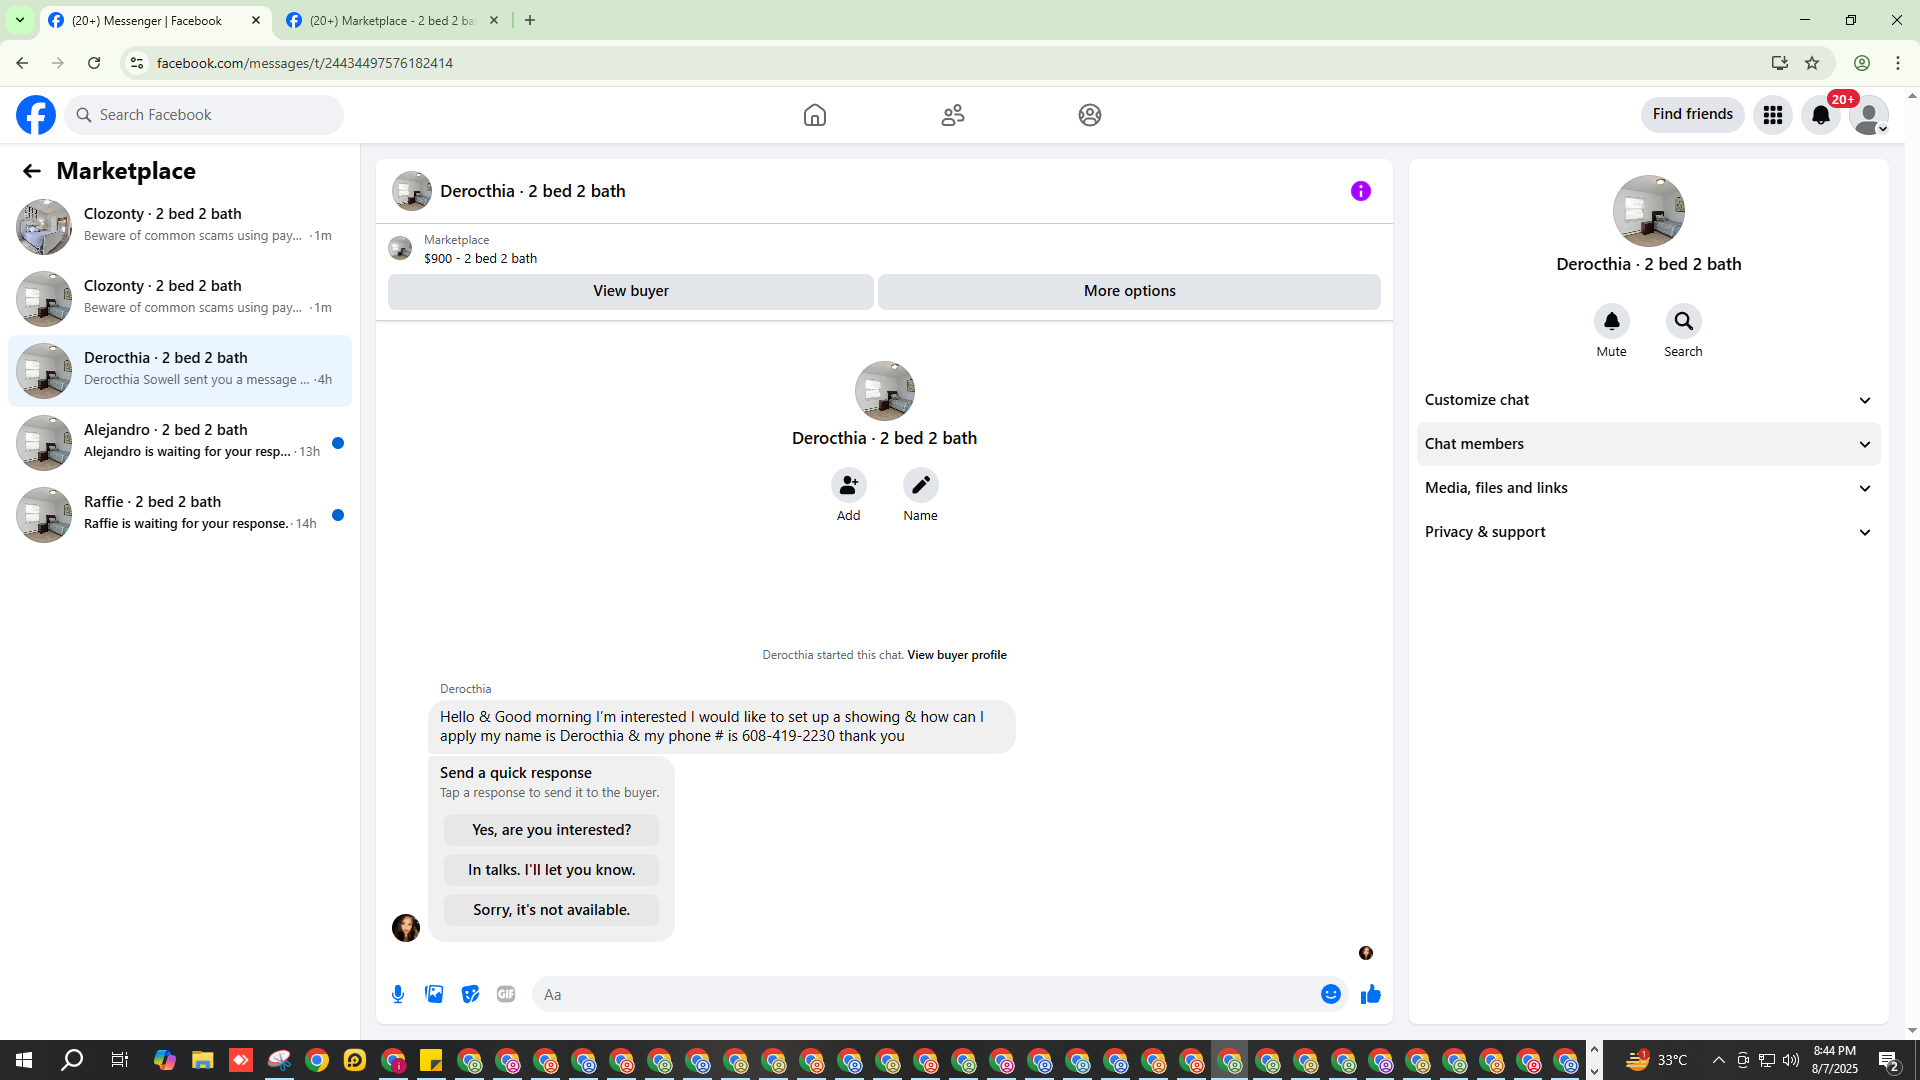1920x1080 pixels.
Task: Add people to the chat
Action: click(849, 485)
